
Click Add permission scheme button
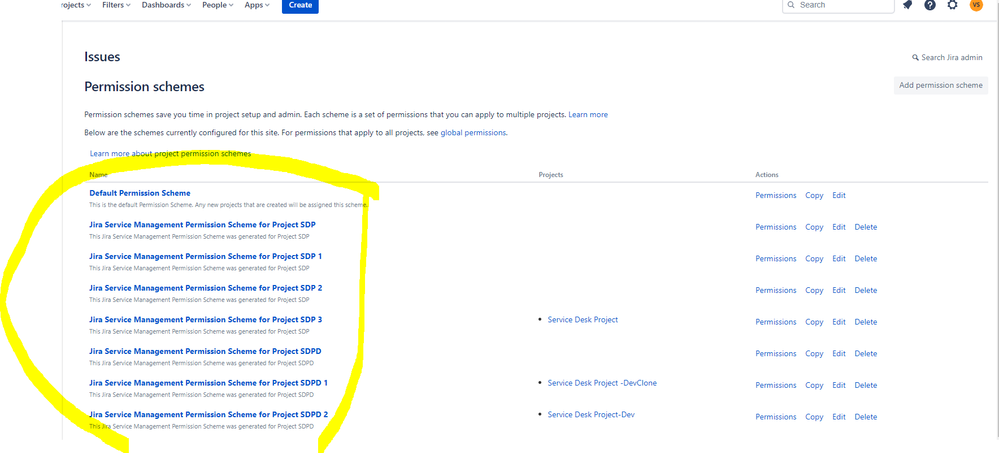coord(941,85)
